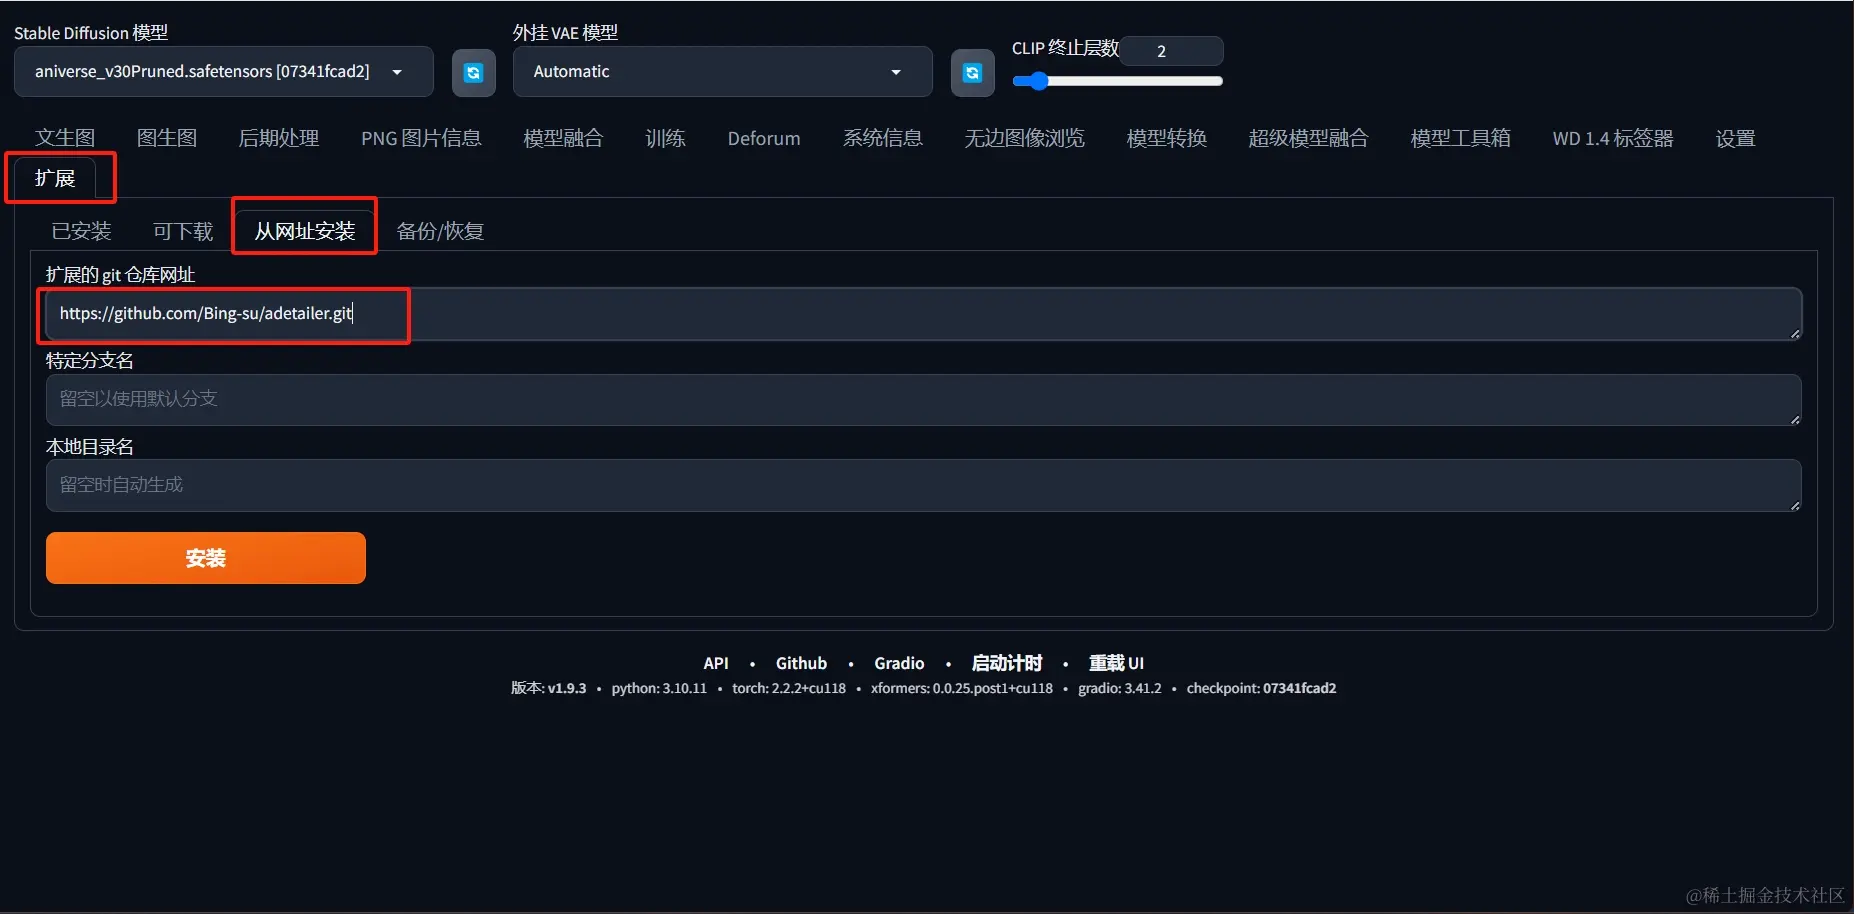The height and width of the screenshot is (914, 1854).
Task: Click the checkpoint 07341fcad2 link
Action: [1299, 688]
